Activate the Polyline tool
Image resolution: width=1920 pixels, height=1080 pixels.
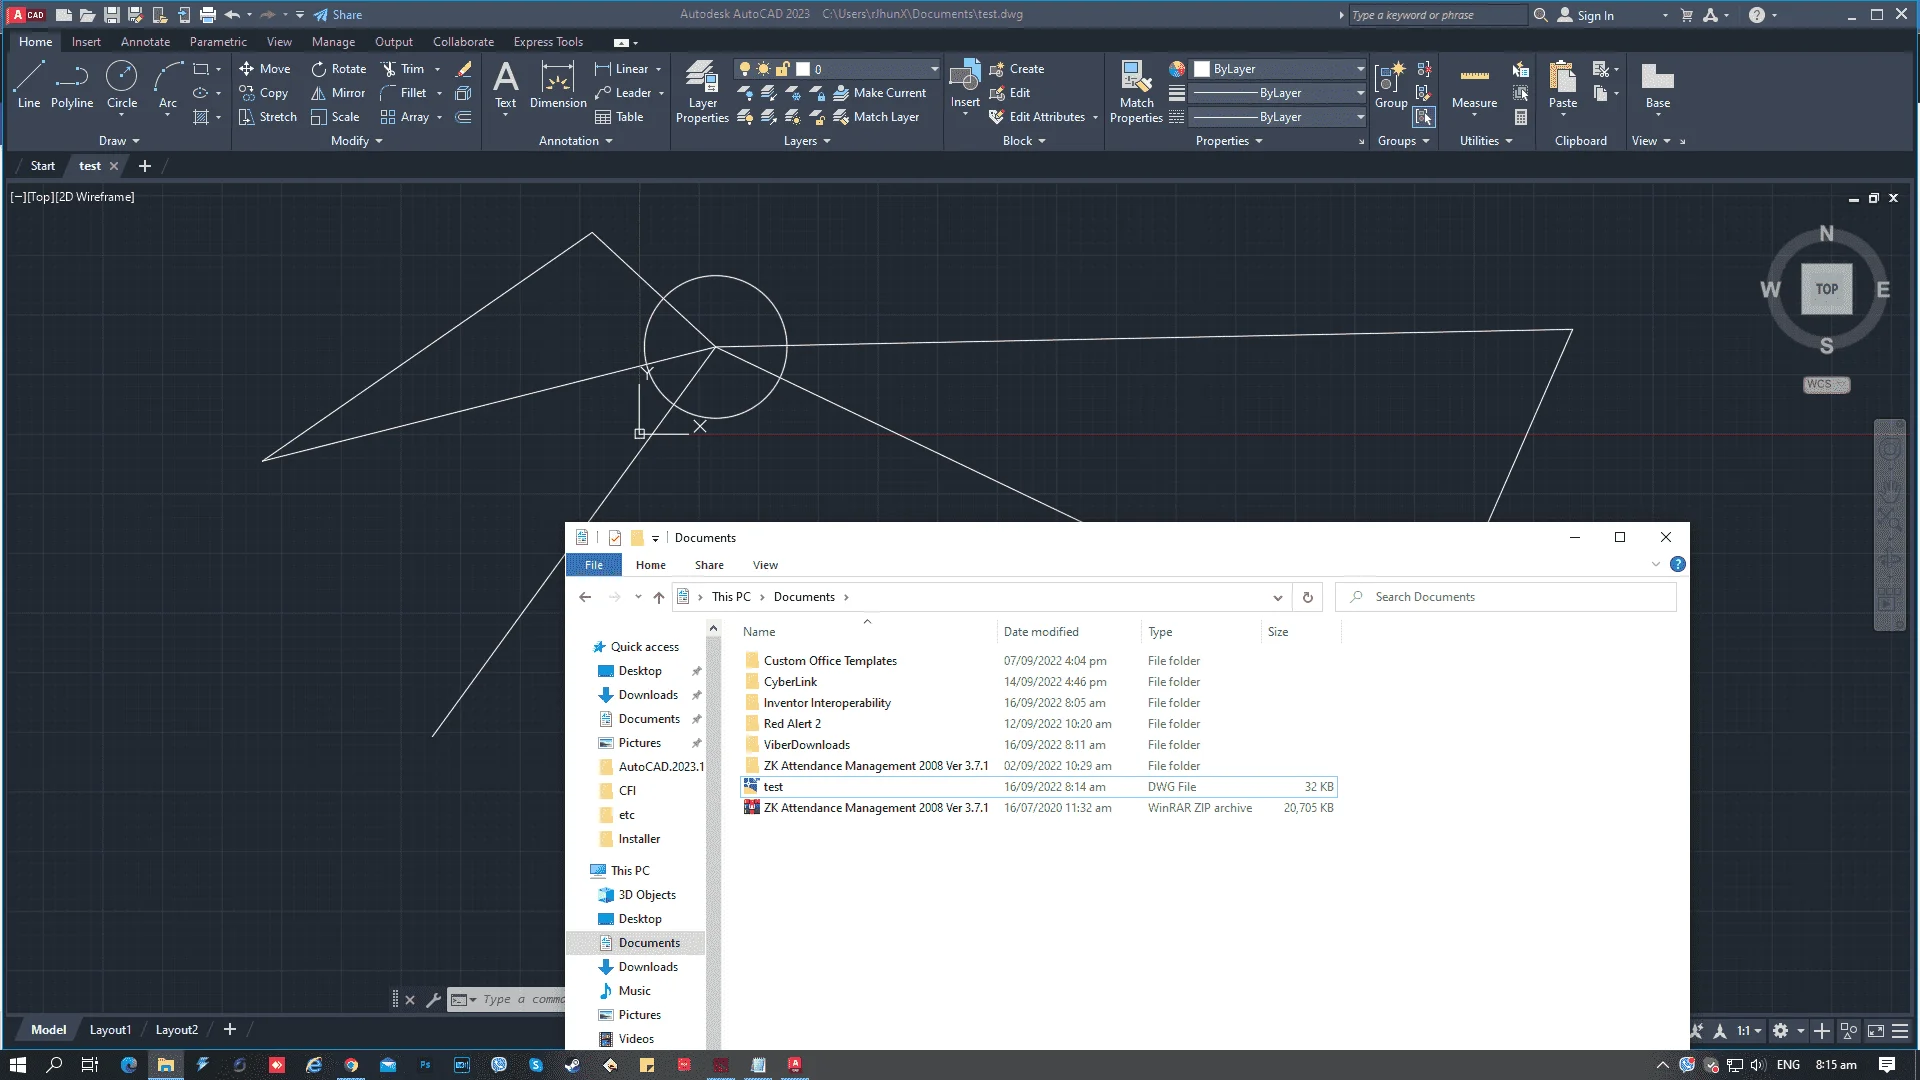(x=72, y=85)
